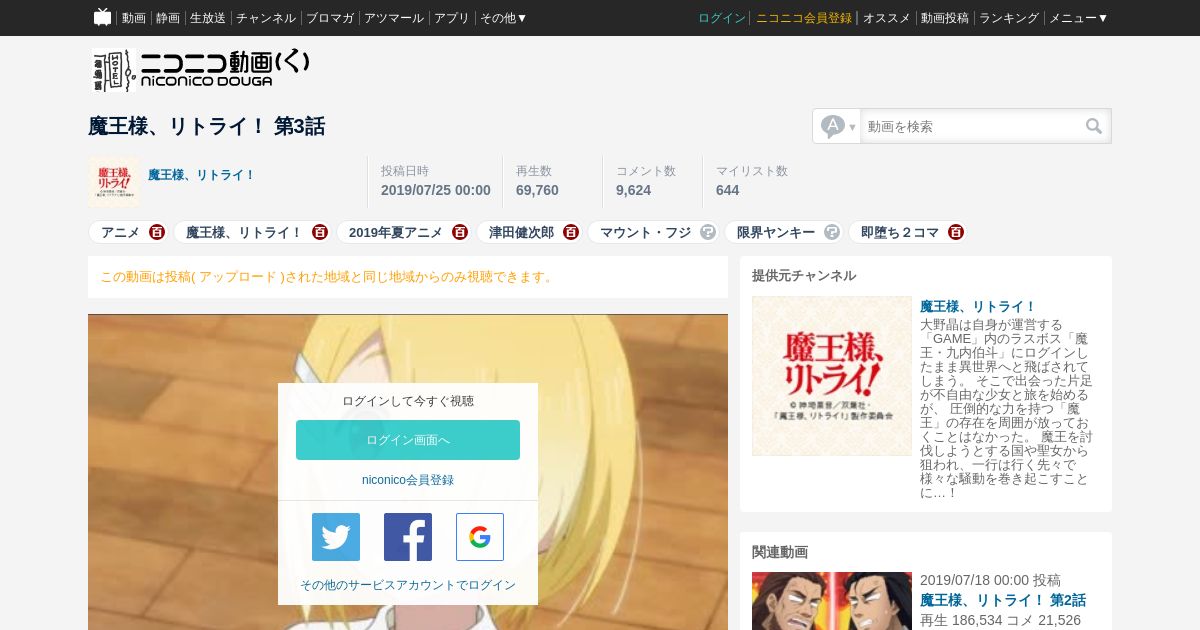Click the niconico TV icon in top bar
The image size is (1200, 630).
(x=102, y=17)
